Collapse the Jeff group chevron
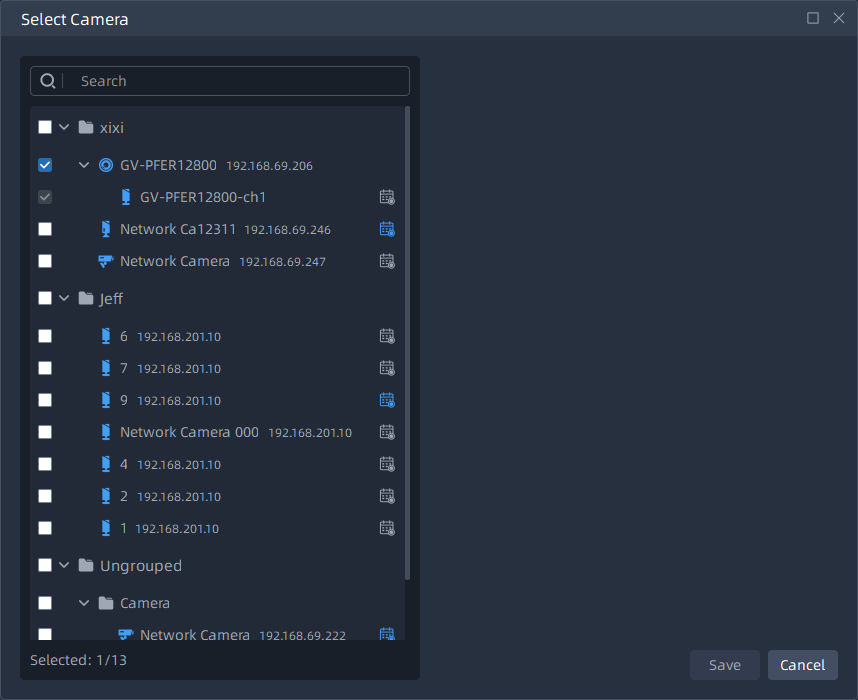Viewport: 858px width, 700px height. coord(64,298)
